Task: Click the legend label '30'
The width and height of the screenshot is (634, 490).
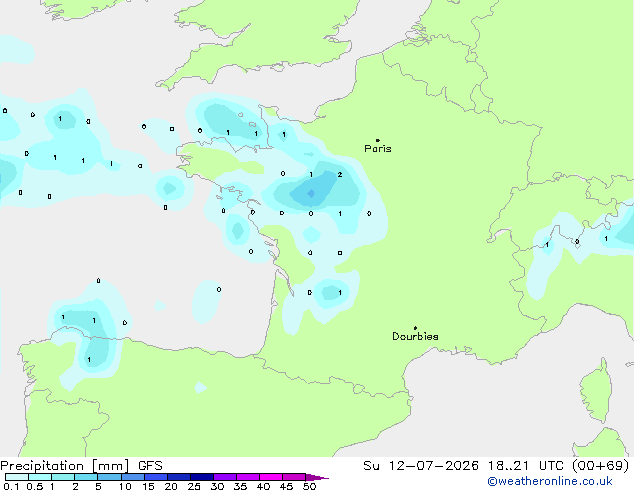Action: click(217, 486)
